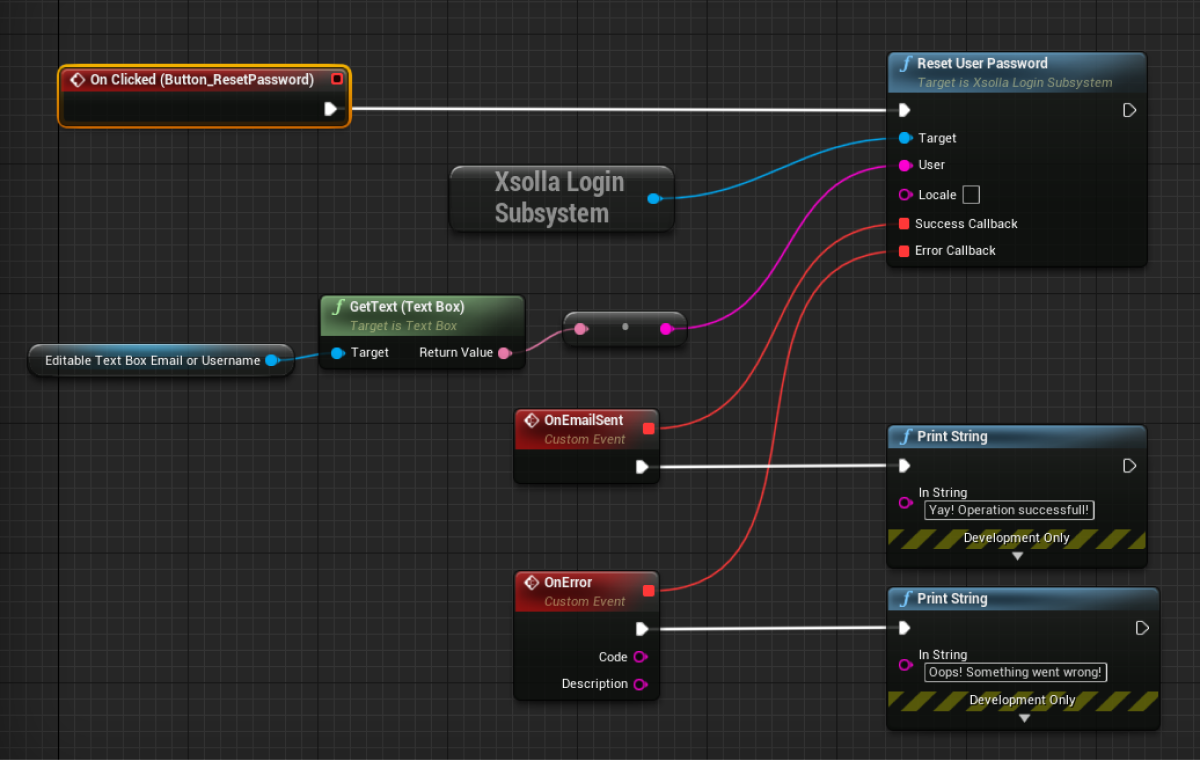Click the GetText Return Value pink pin
1200x760 pixels.
(505, 353)
